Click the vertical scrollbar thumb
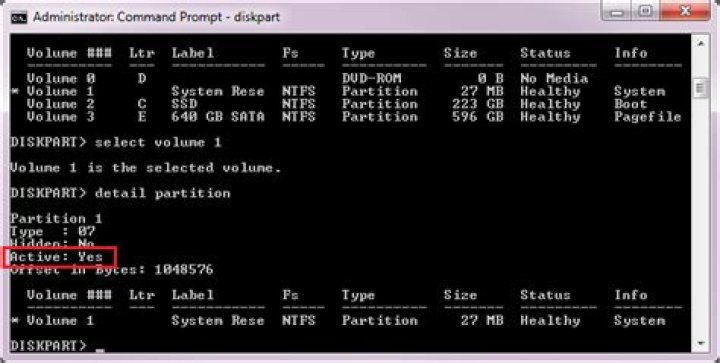Screen dimensions: 720x363 (700, 88)
